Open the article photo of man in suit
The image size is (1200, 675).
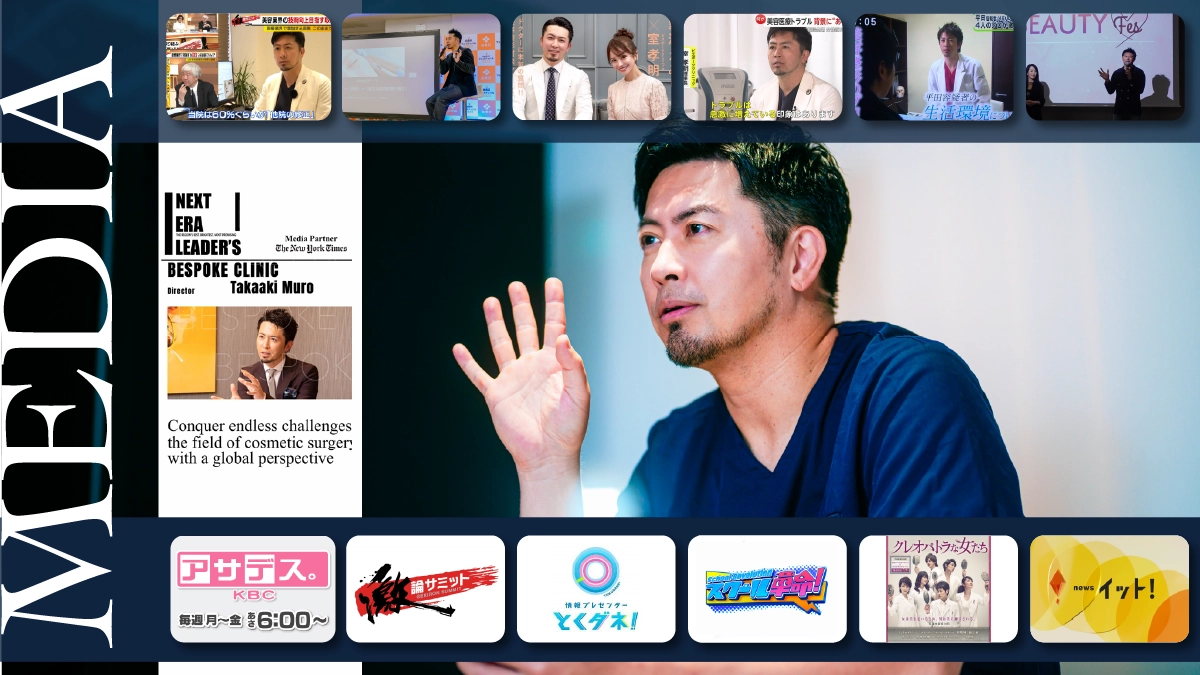coord(259,353)
